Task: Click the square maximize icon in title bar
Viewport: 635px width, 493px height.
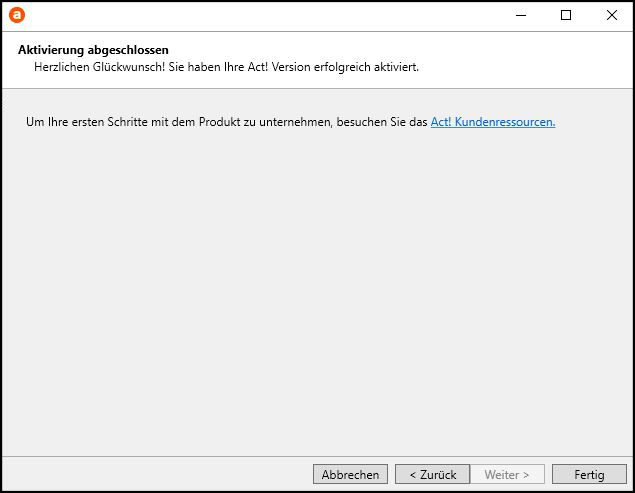Action: point(566,15)
